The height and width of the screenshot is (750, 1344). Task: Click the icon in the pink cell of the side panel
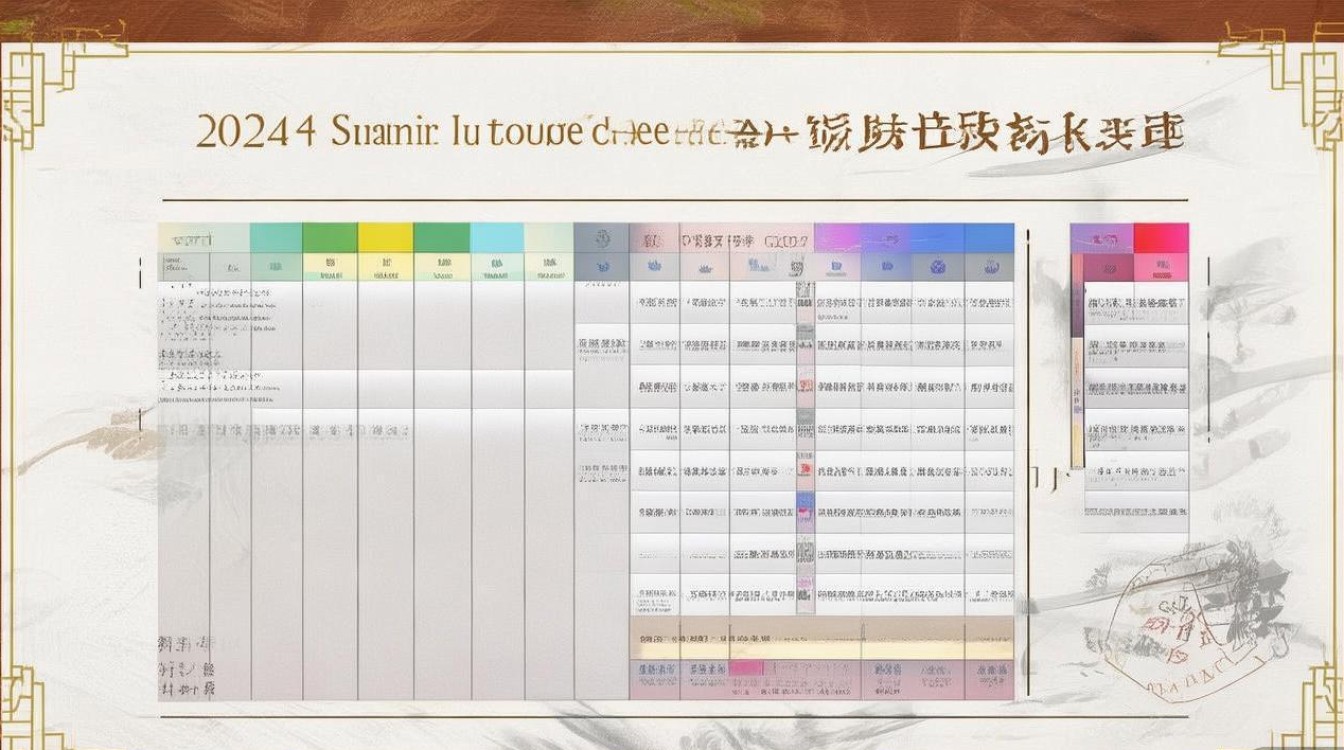pos(1160,268)
